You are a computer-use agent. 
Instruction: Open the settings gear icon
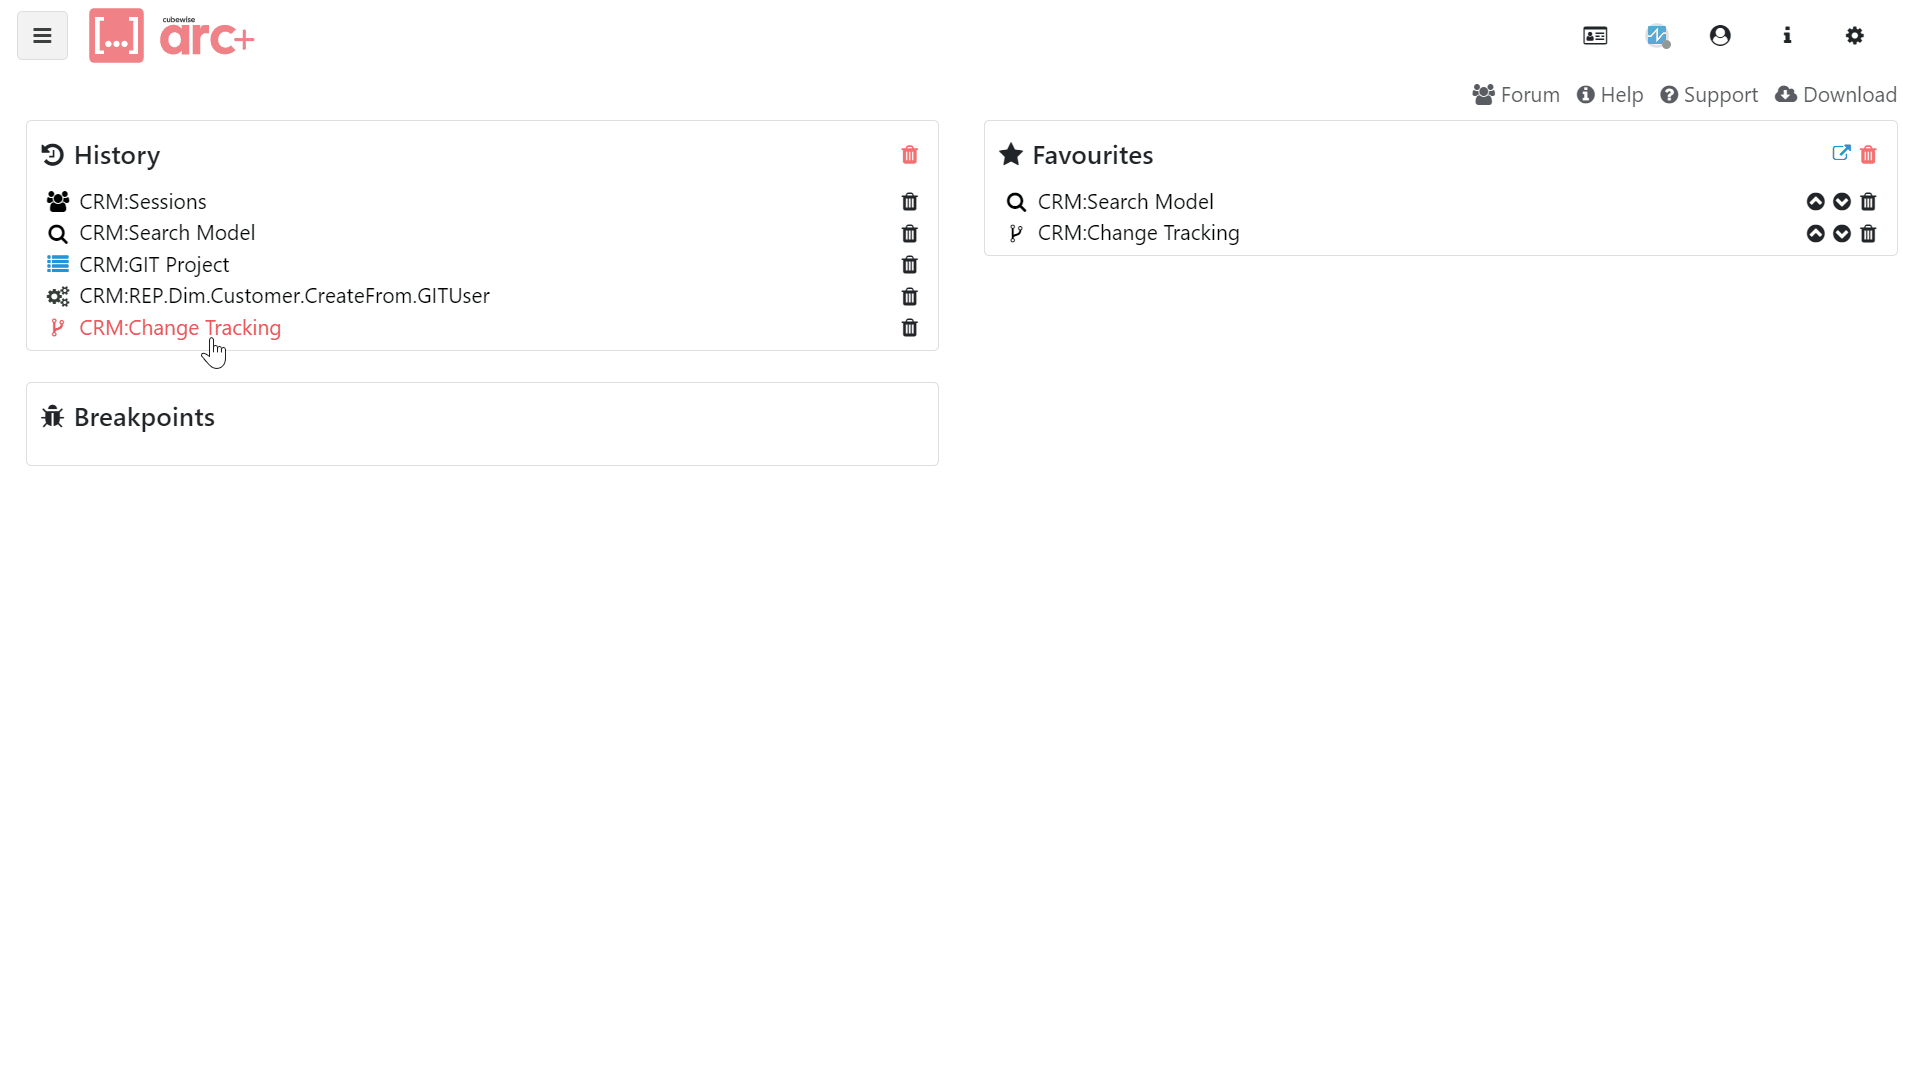tap(1855, 36)
